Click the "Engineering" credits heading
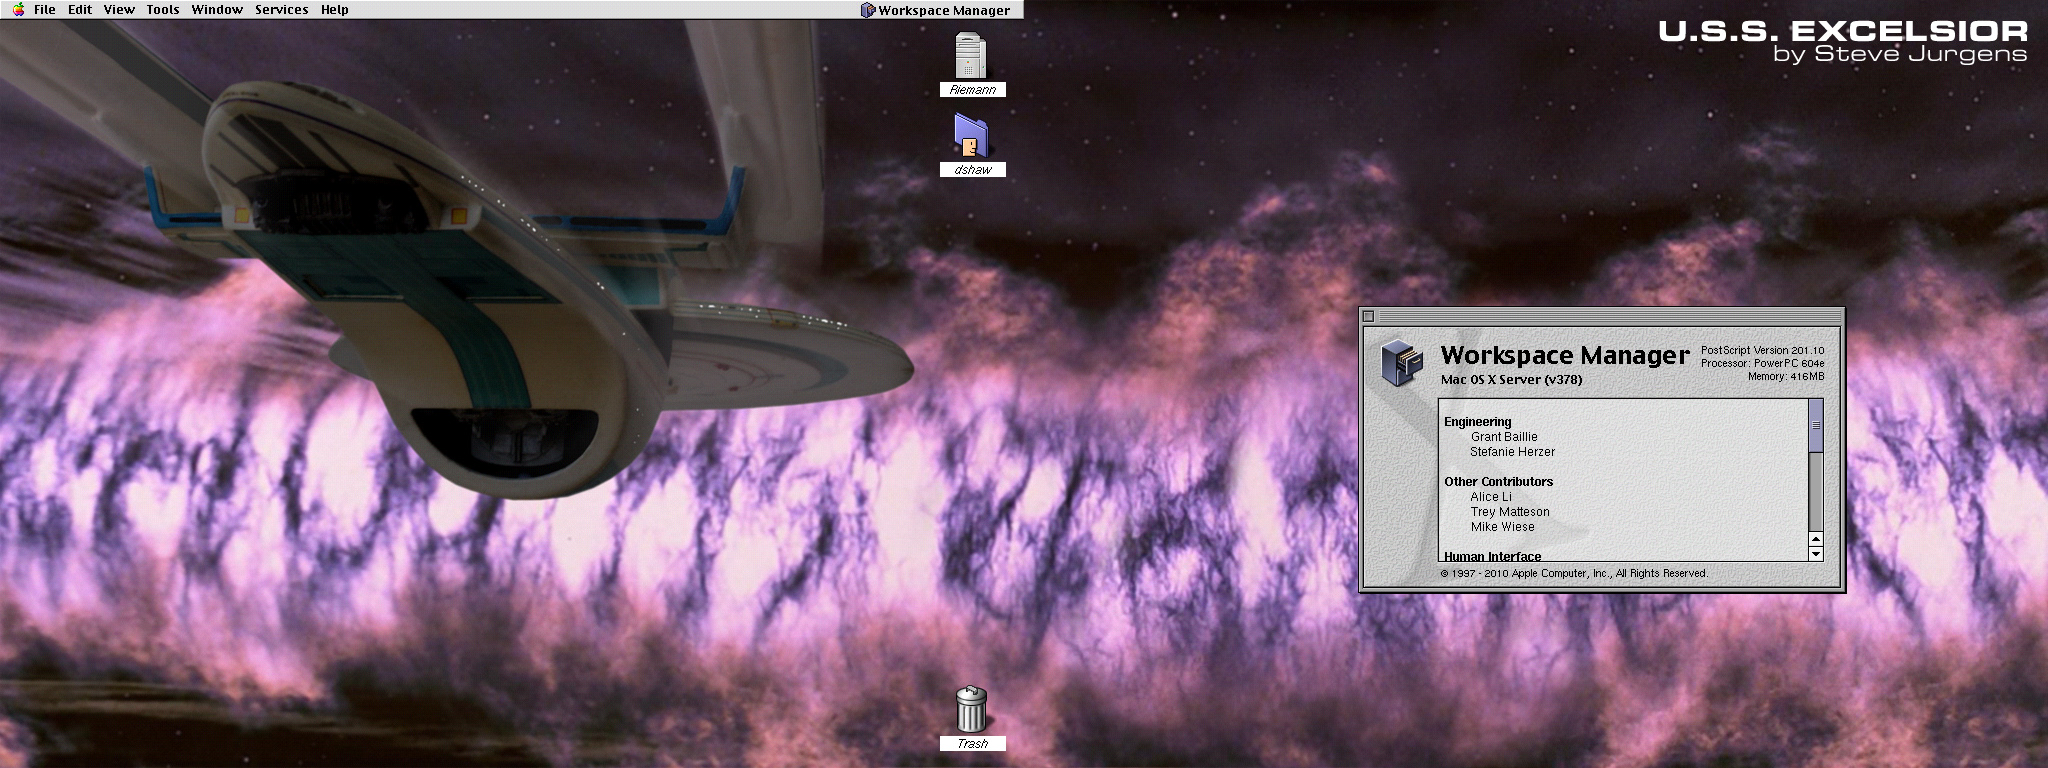Viewport: 2048px width, 768px height. tap(1477, 422)
